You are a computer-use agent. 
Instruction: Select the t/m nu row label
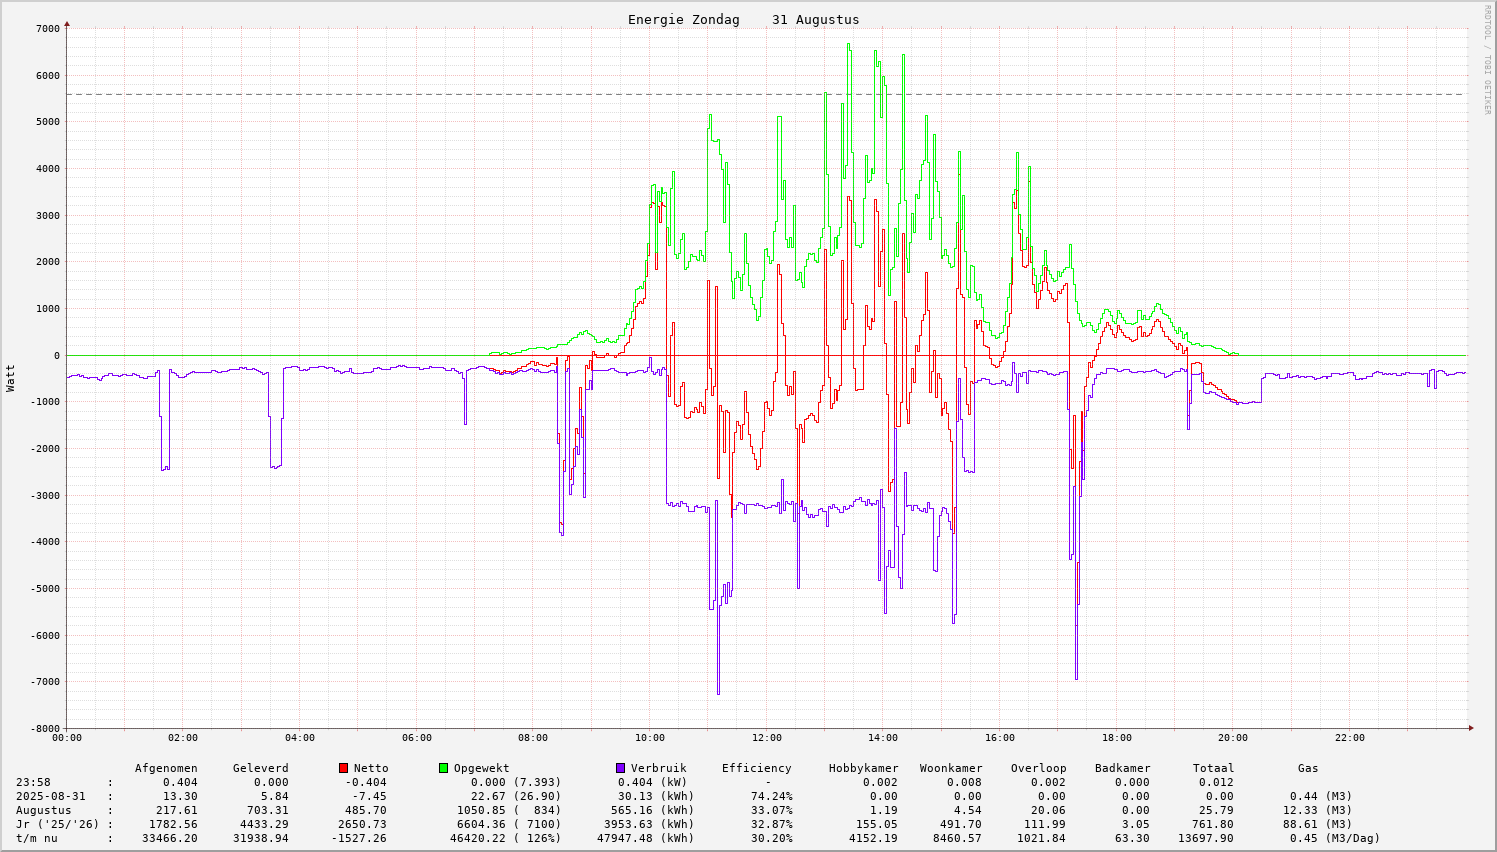[36, 838]
